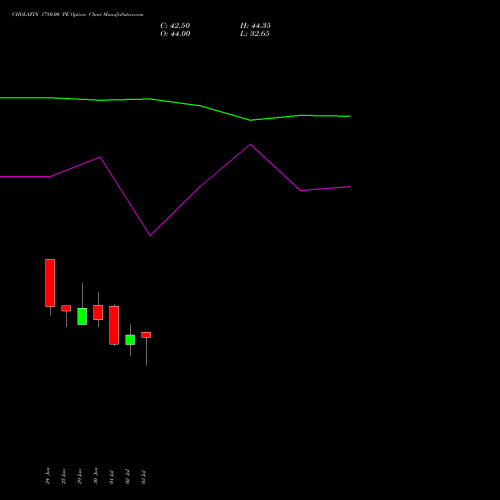Click the 24 Jun date label
Screen dimensions: 500x500
[x=48, y=476]
